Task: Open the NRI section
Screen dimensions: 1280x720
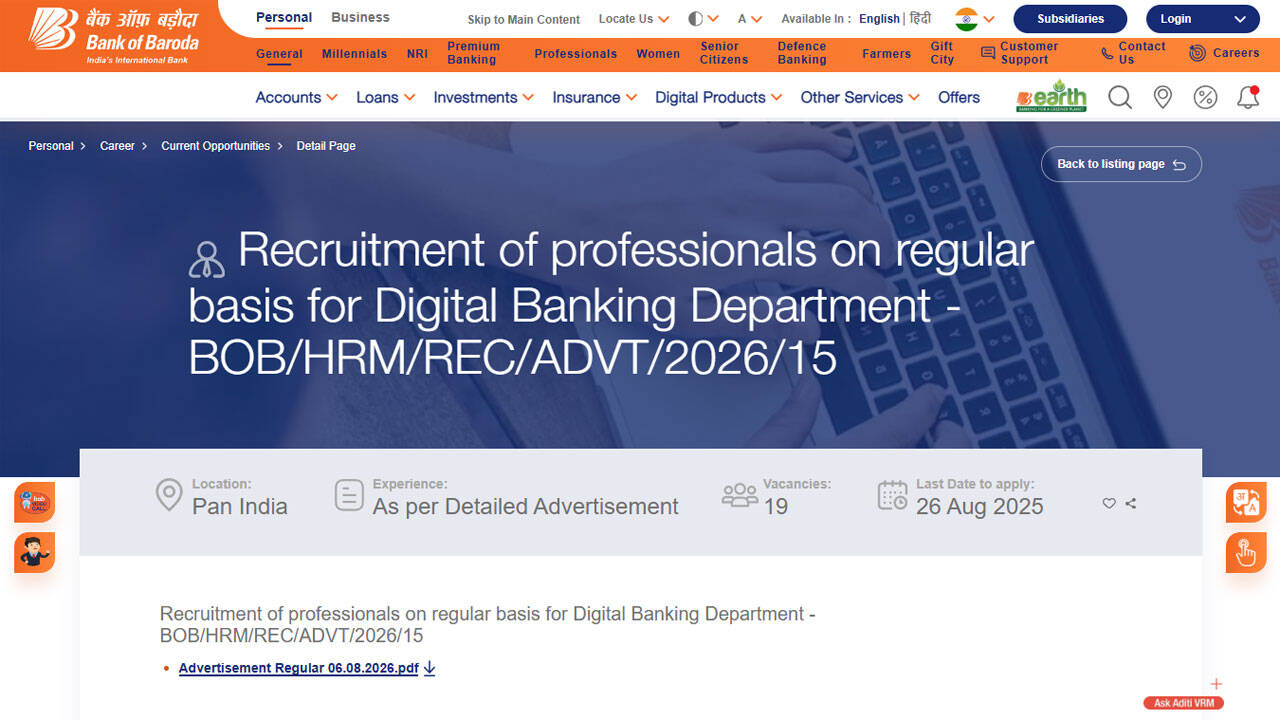Action: 417,54
